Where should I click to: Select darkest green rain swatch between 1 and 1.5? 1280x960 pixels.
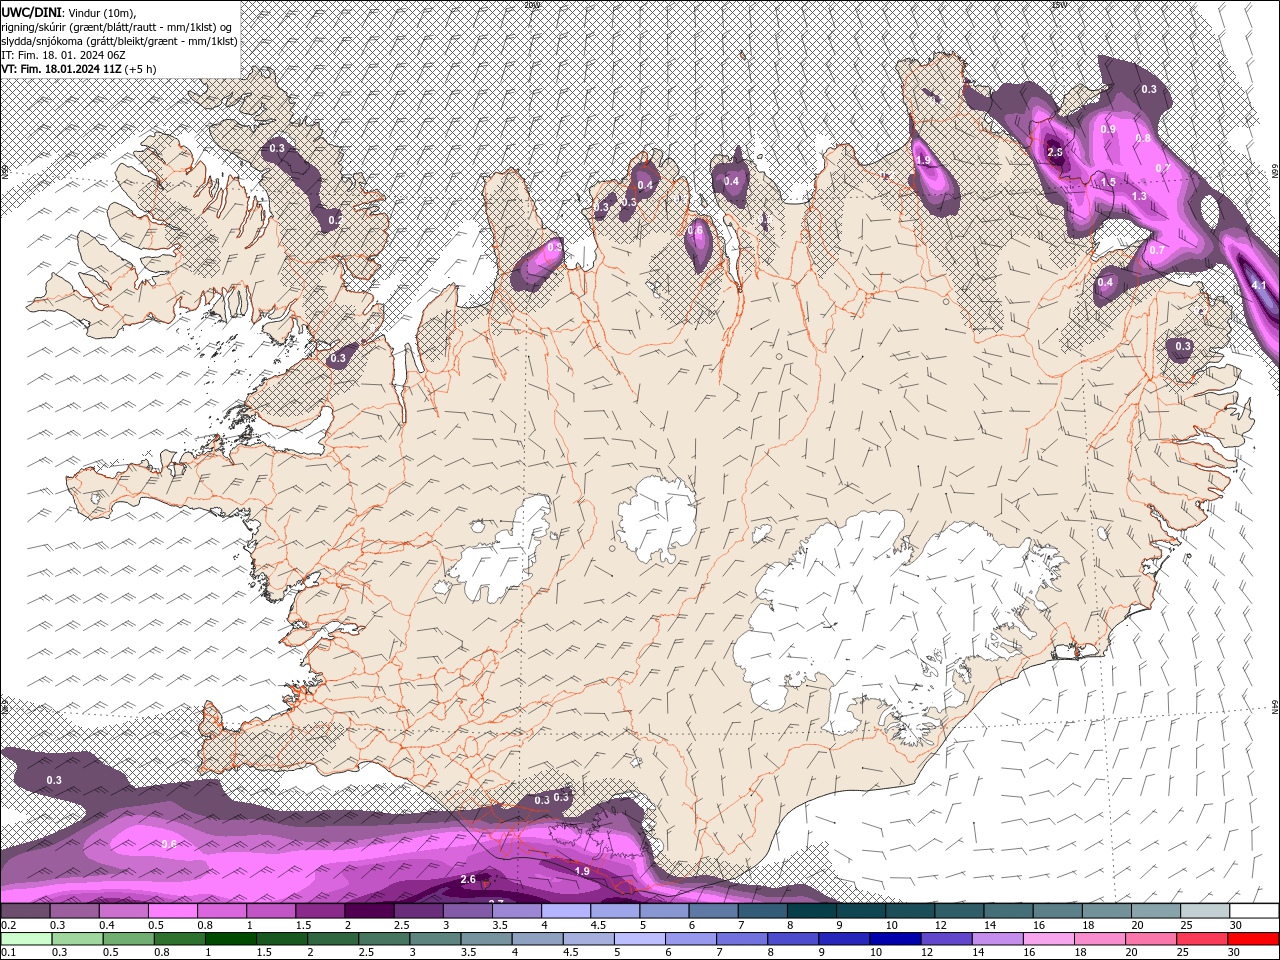[x=230, y=939]
